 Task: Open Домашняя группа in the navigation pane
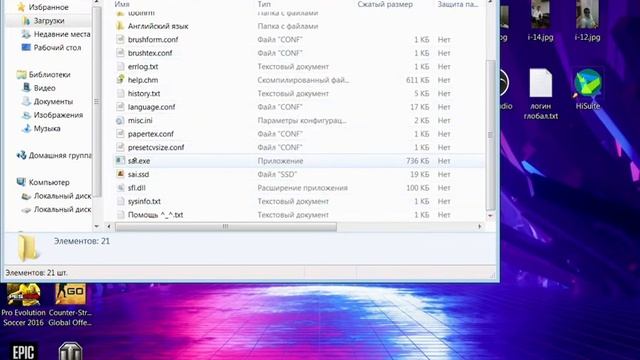pos(60,156)
